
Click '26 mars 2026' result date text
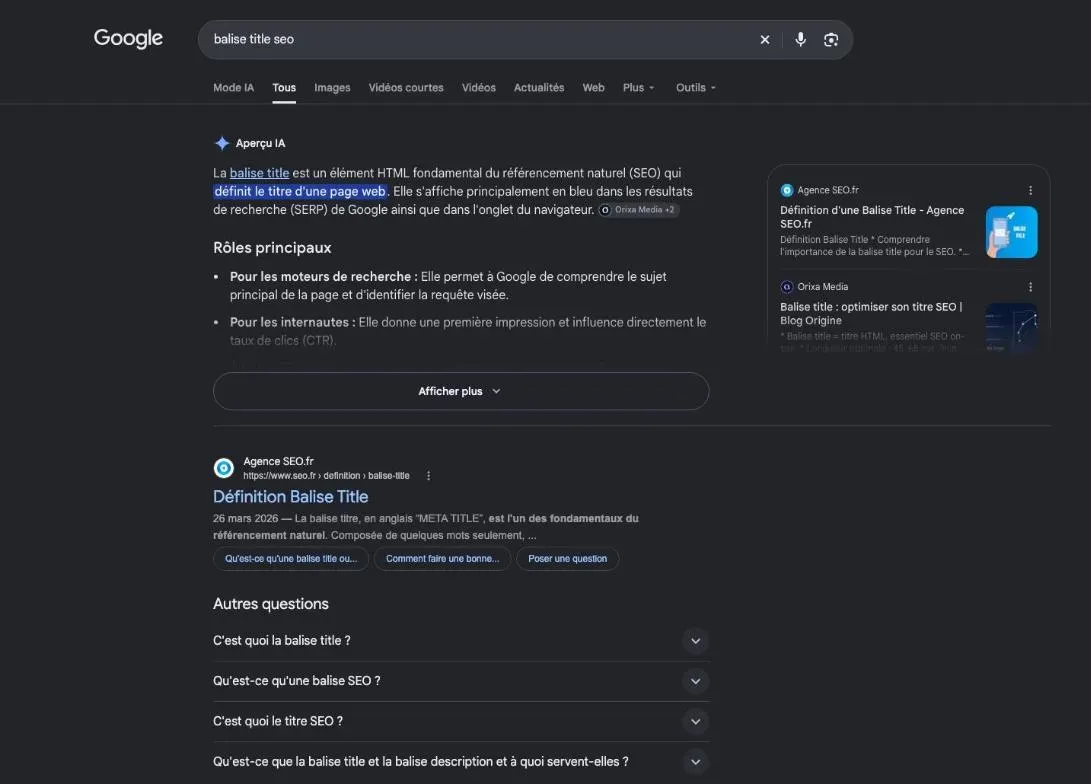click(246, 518)
